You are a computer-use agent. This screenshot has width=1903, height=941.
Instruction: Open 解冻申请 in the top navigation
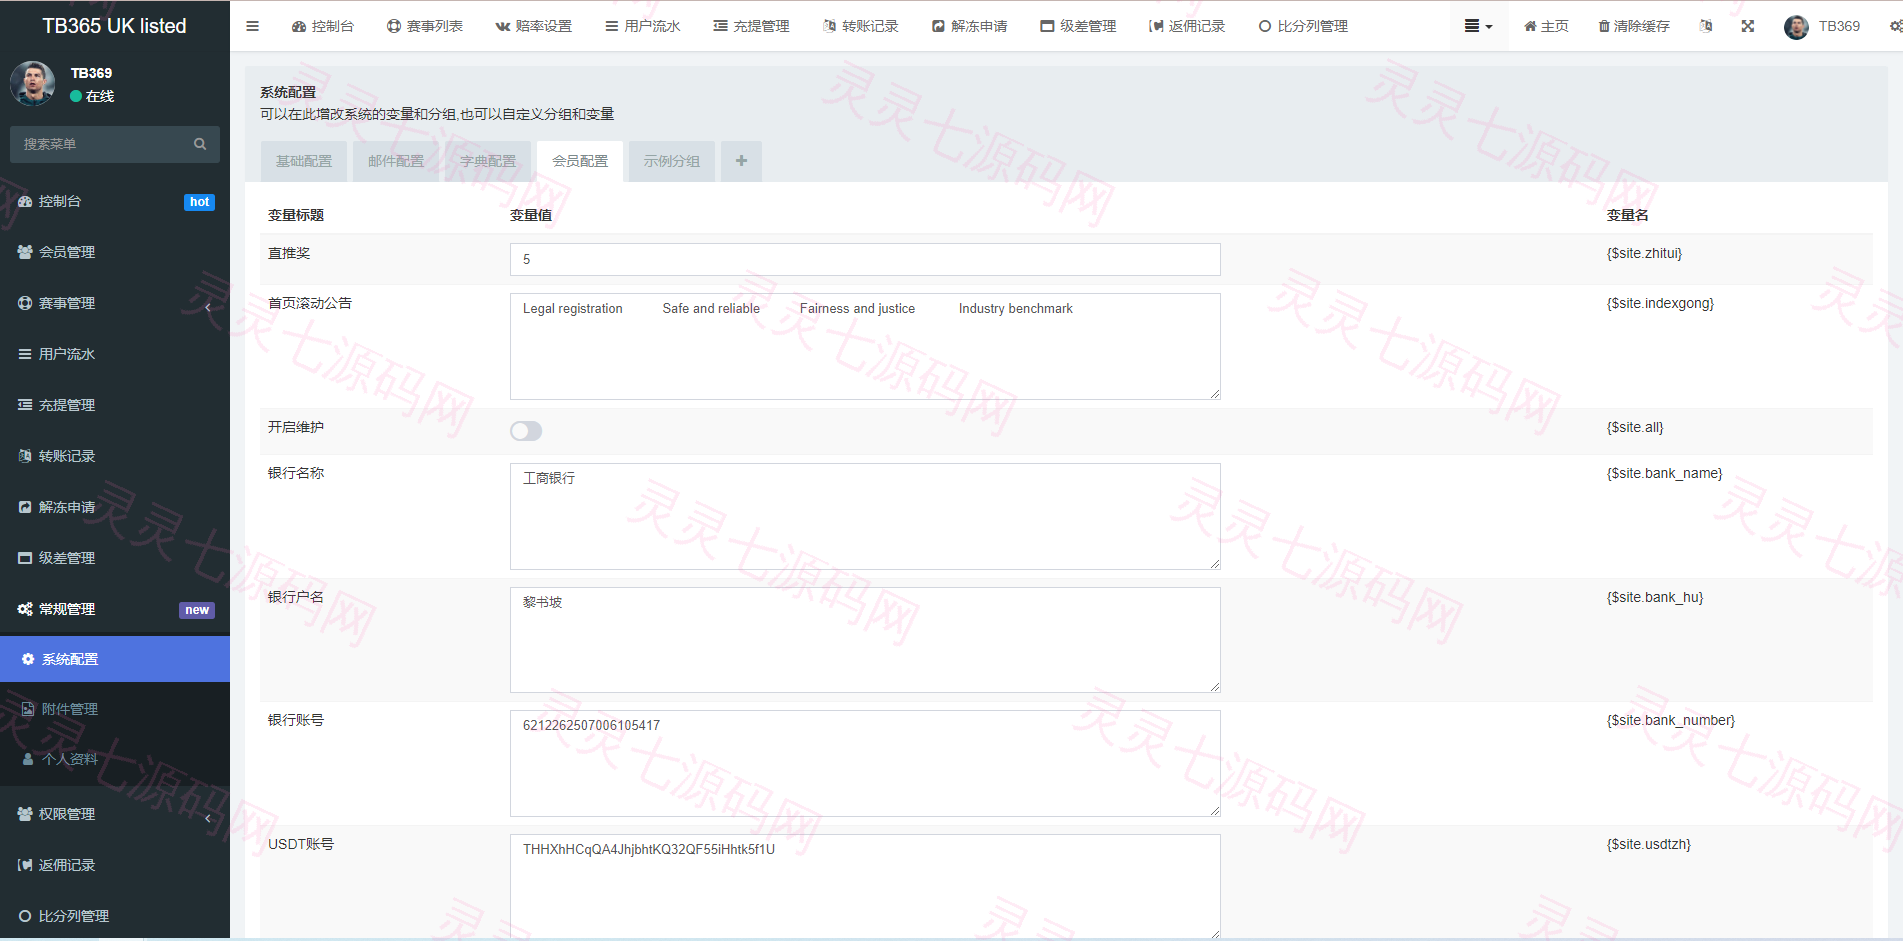[970, 26]
